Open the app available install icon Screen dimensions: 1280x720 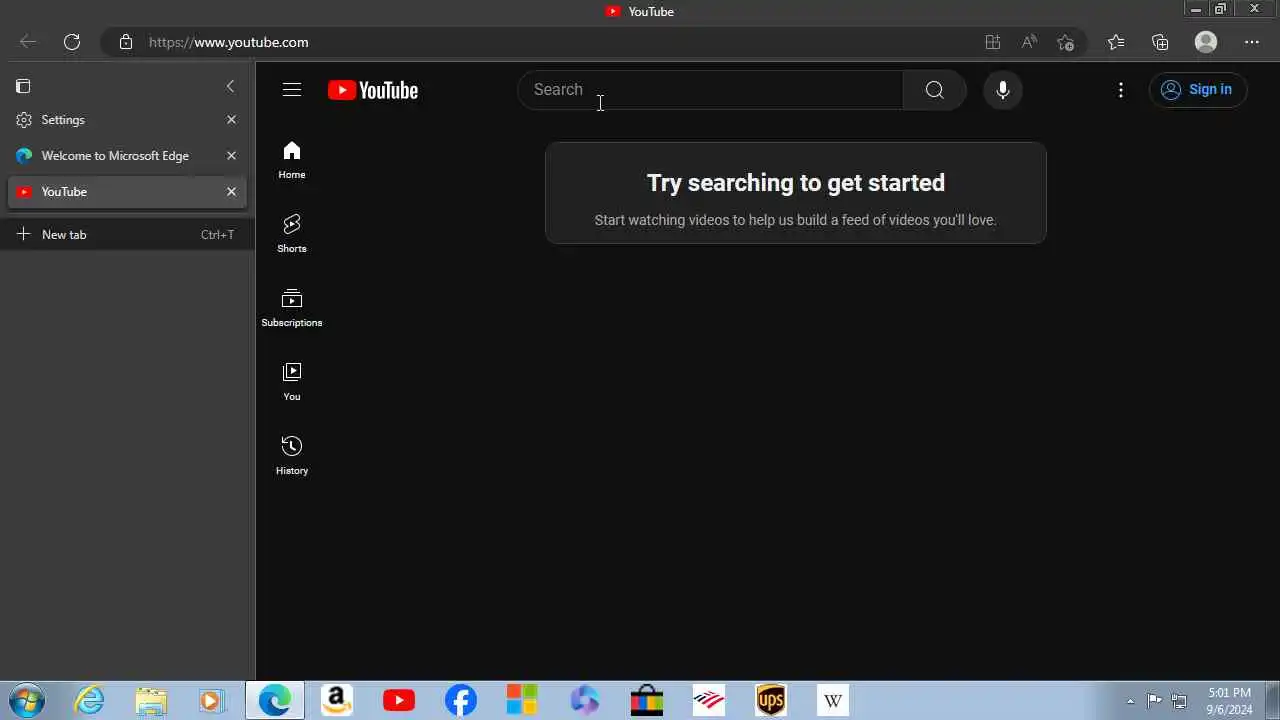coord(992,42)
